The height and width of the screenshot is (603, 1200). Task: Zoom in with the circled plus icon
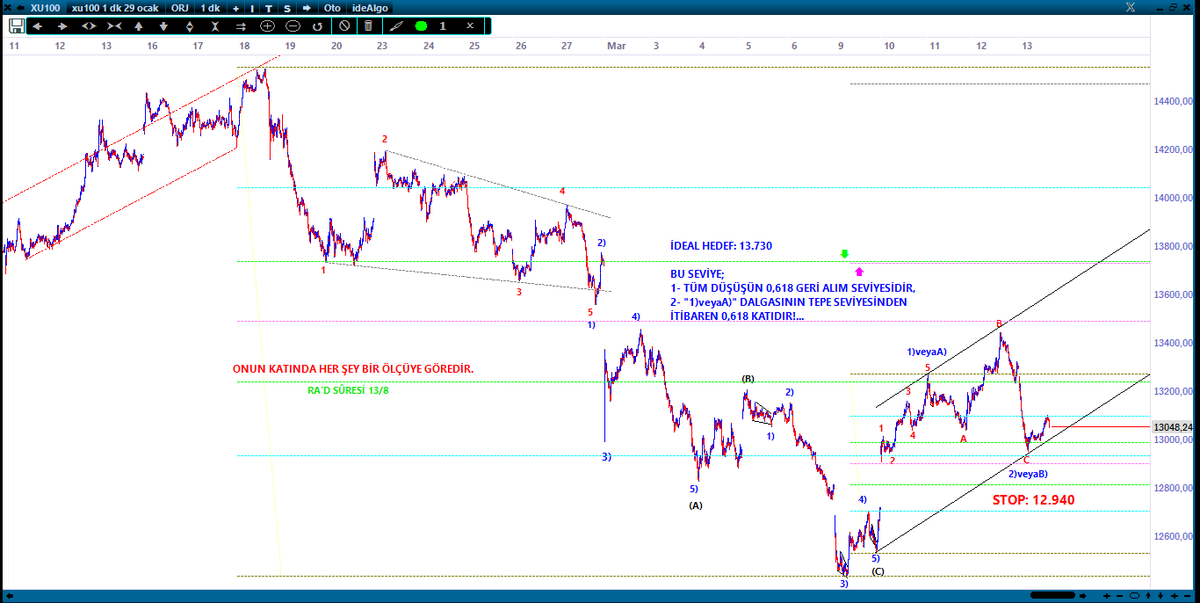point(267,26)
